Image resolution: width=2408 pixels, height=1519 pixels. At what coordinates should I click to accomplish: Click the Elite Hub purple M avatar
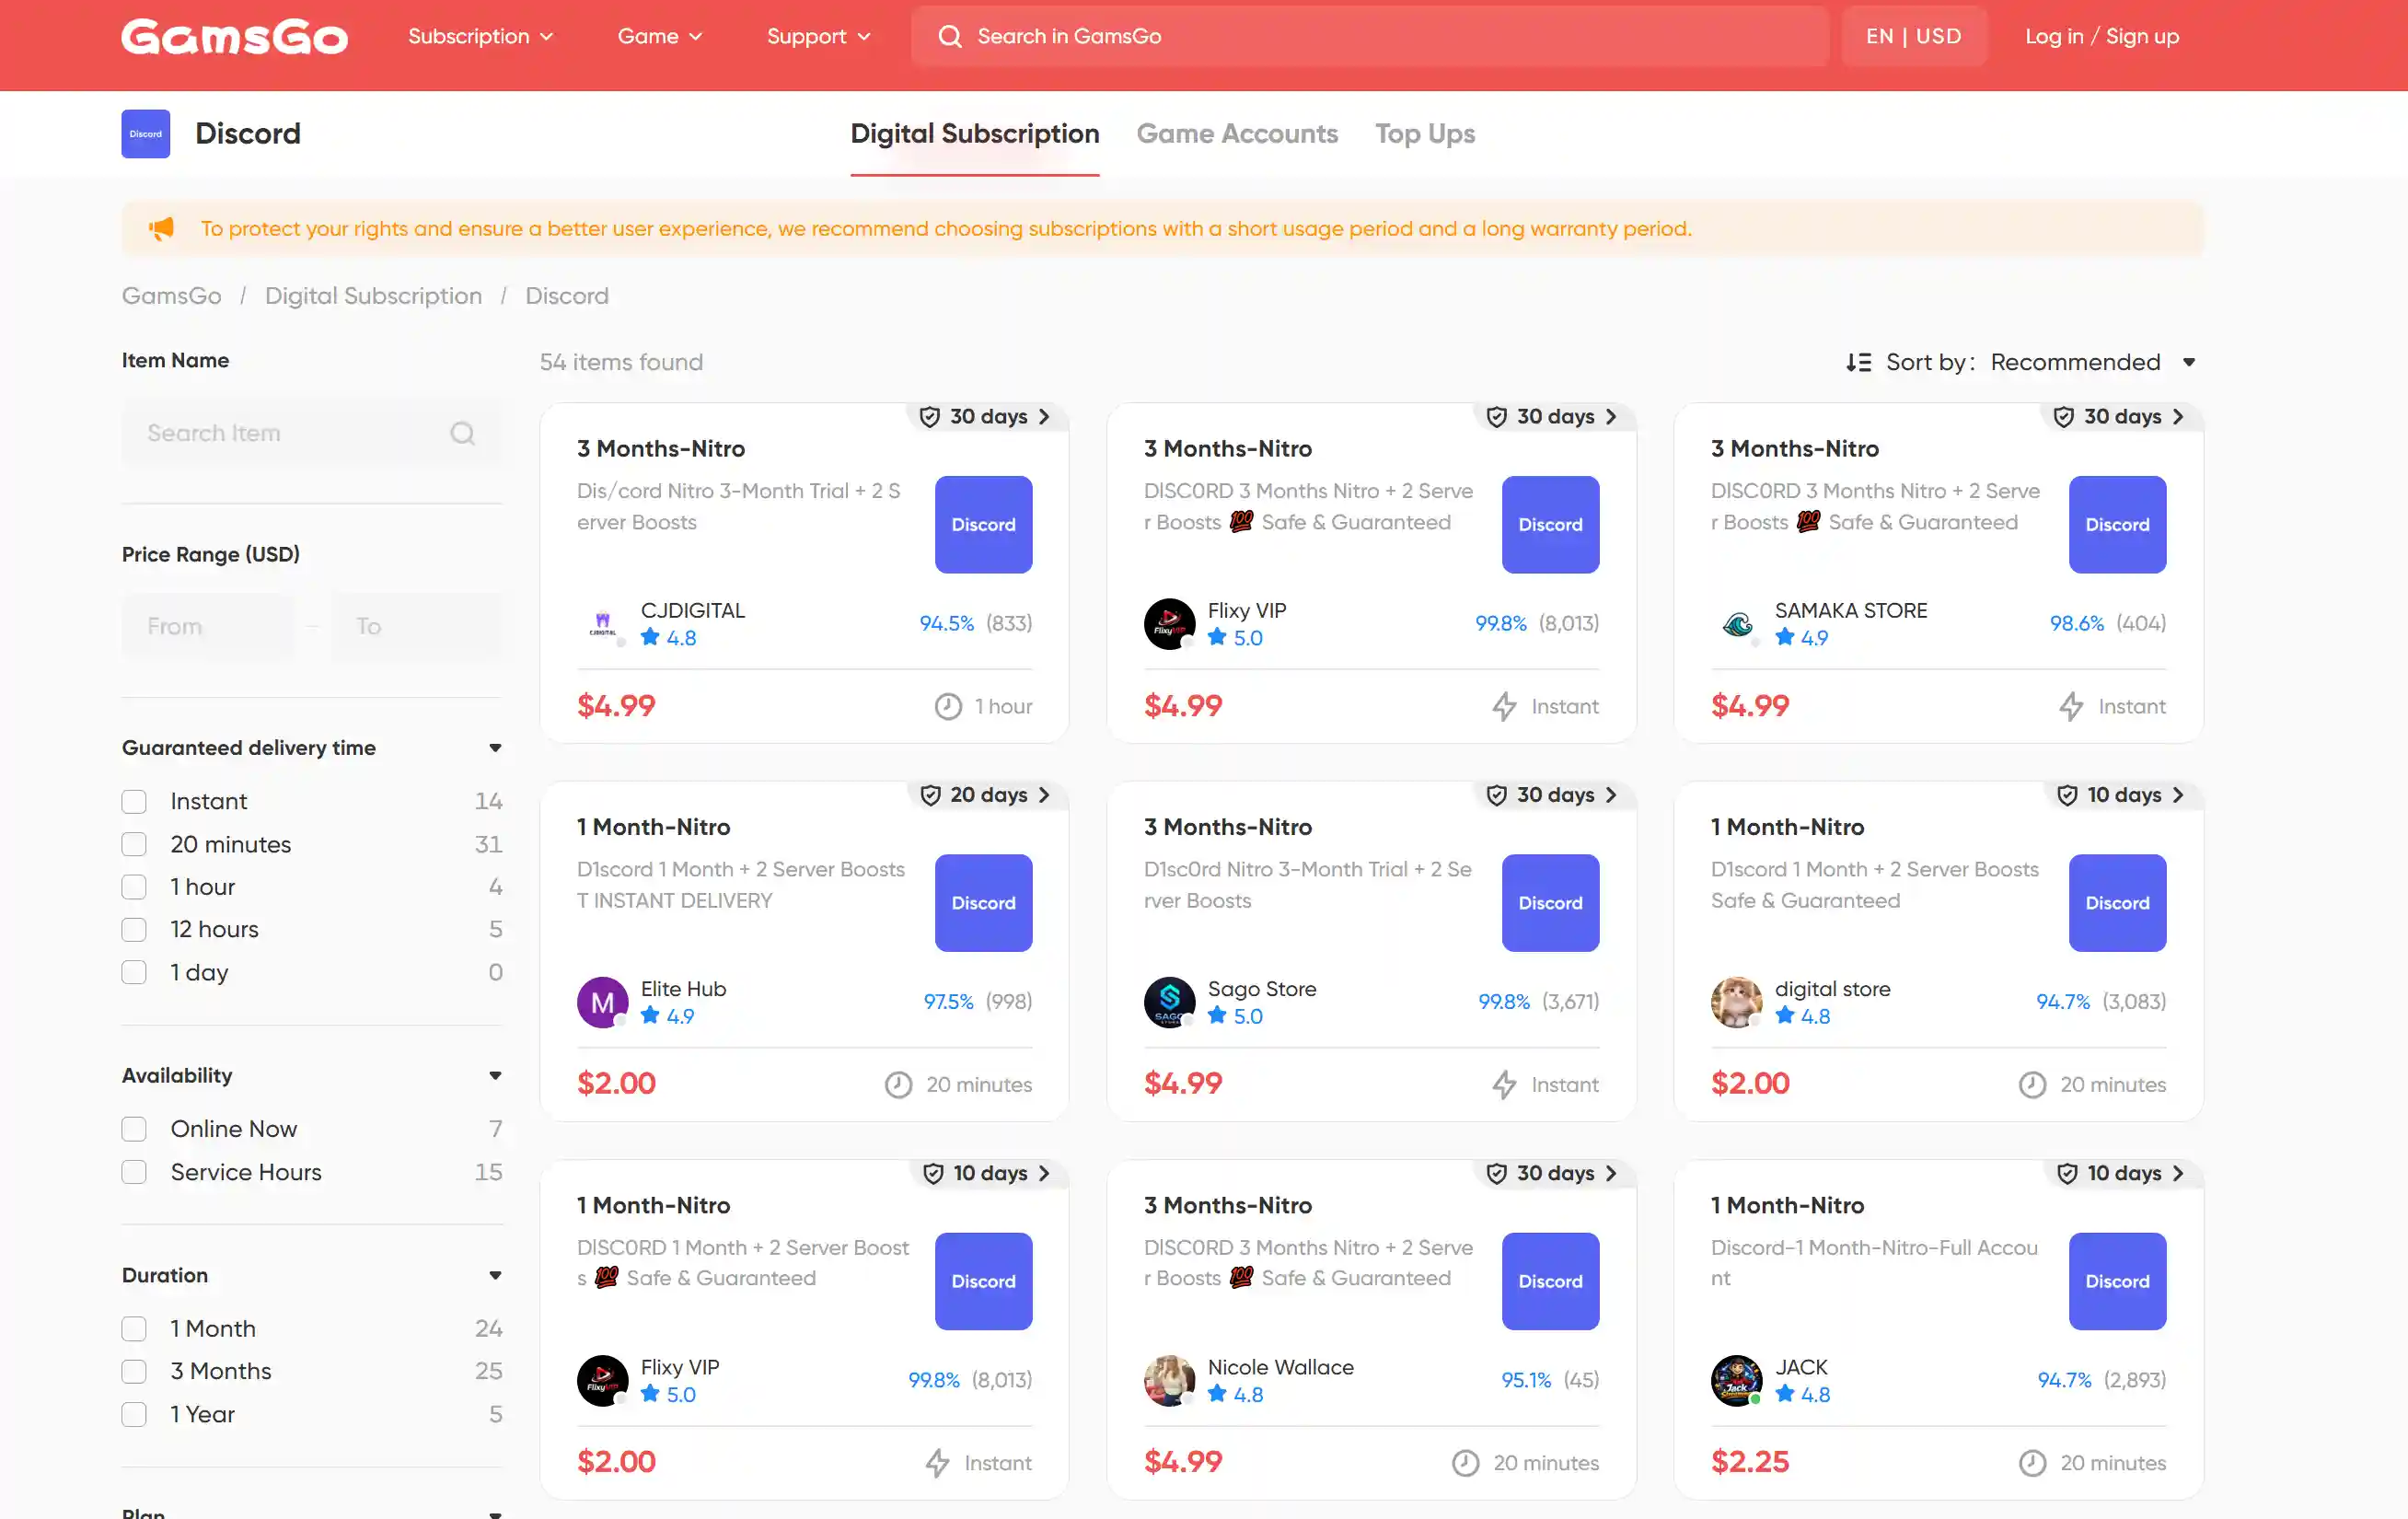602,1002
